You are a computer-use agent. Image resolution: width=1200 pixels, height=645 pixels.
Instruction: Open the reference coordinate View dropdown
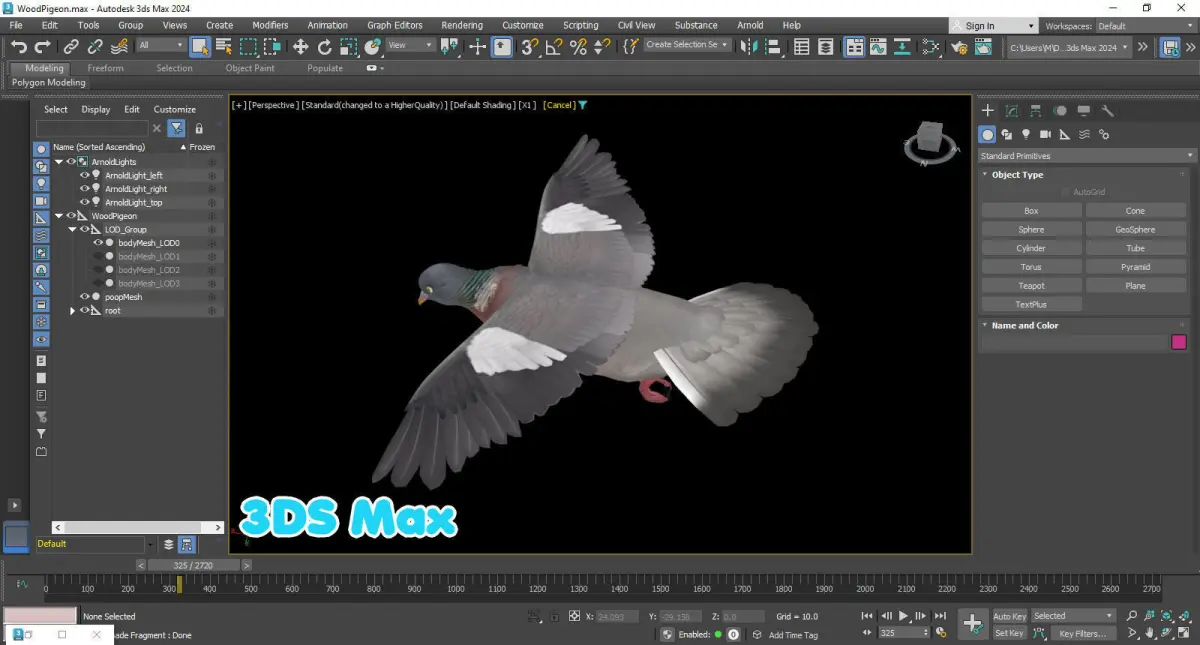(x=411, y=46)
